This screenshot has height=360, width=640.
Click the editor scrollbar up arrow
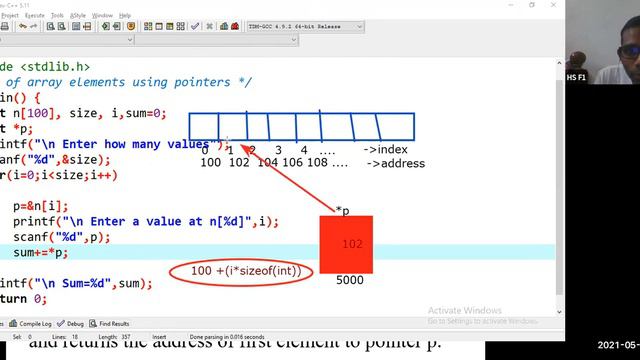pos(559,63)
